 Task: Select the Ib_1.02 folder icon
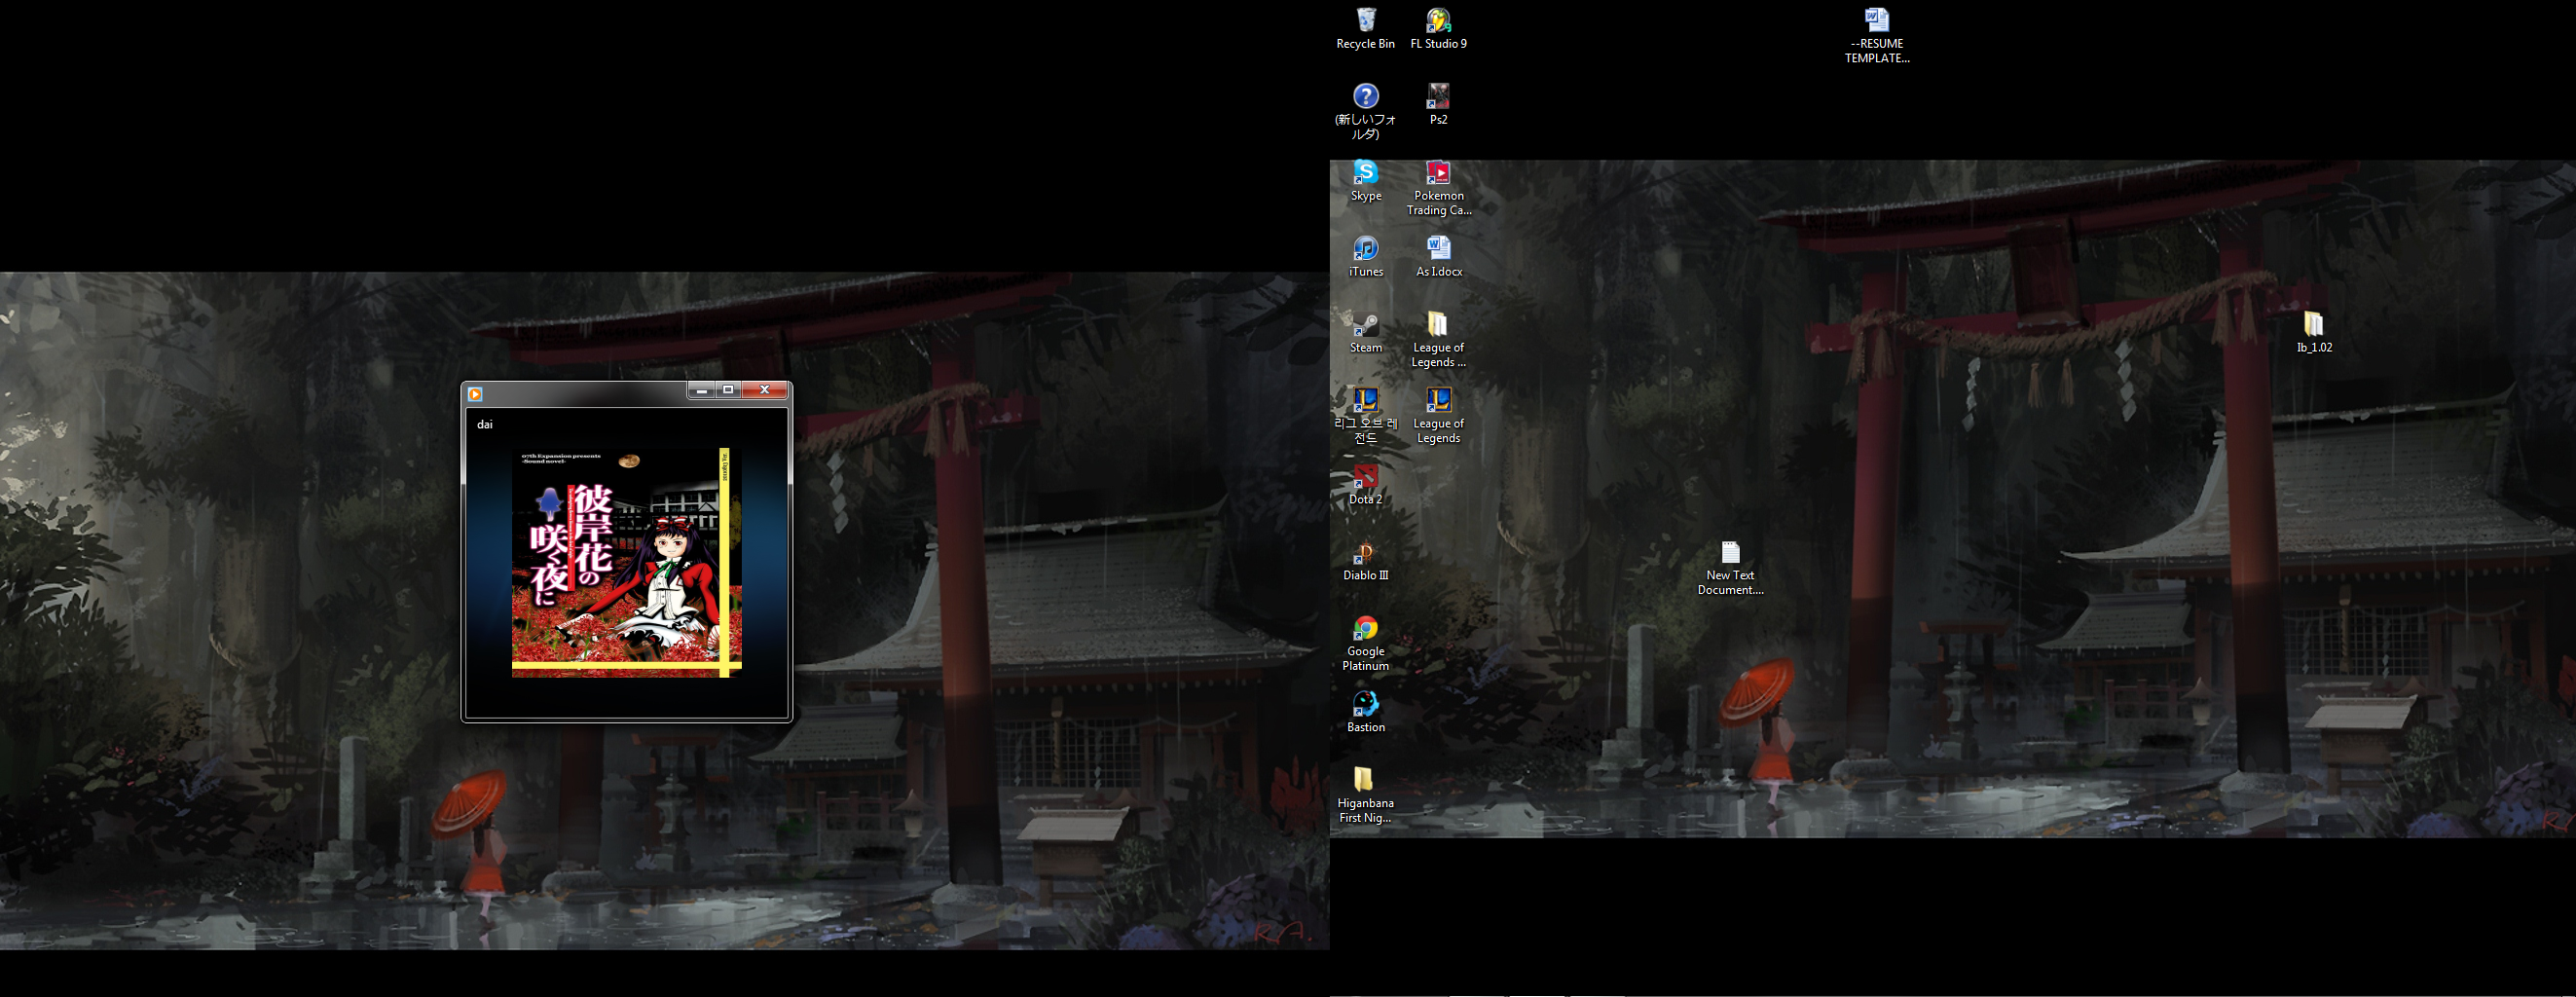(x=2314, y=332)
